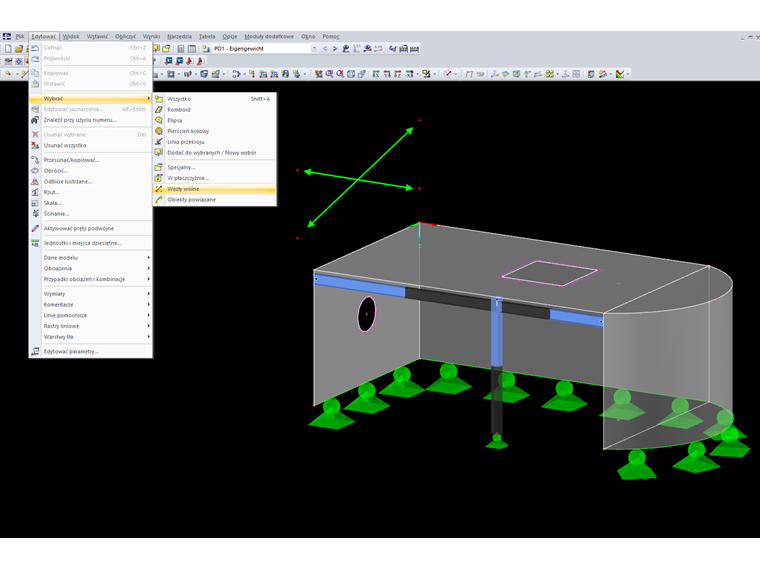Open the Obliczyć menu
This screenshot has height=570, width=760.
point(126,36)
